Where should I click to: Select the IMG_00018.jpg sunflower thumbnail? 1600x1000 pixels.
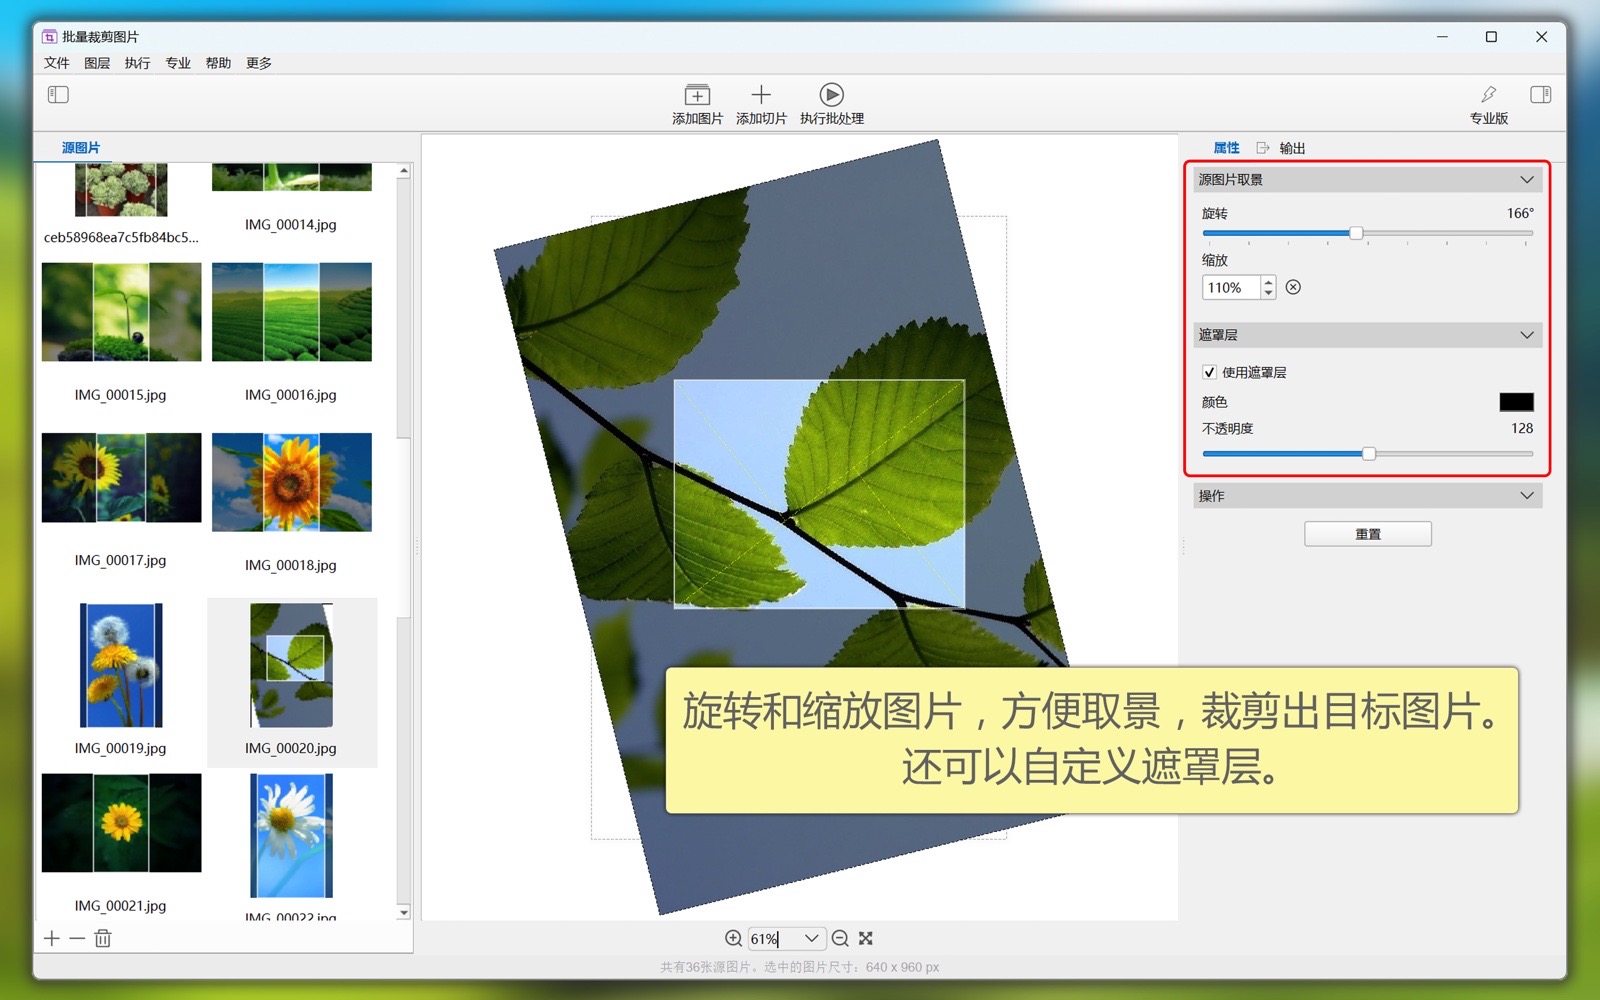click(x=291, y=482)
